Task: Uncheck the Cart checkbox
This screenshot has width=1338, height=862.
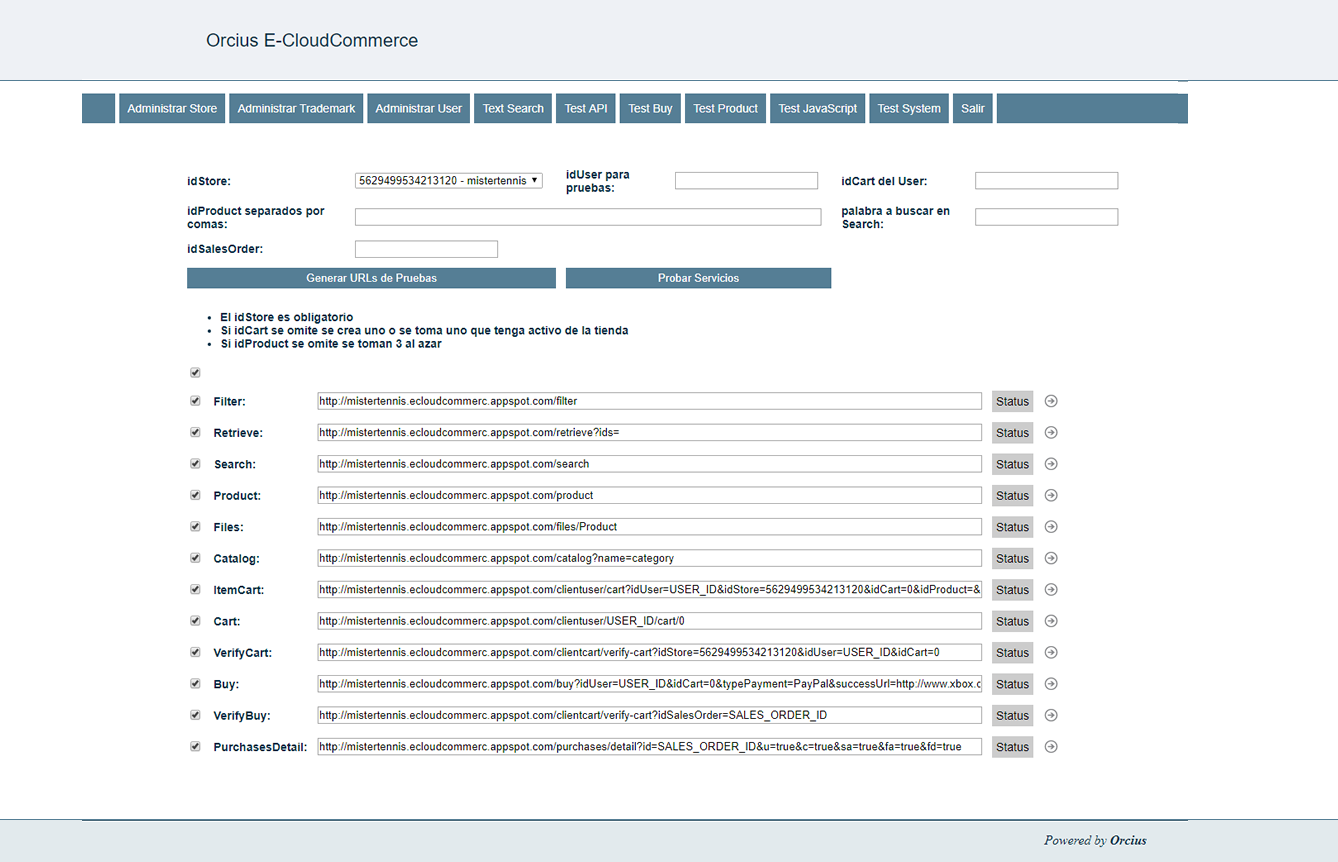Action: tap(195, 621)
